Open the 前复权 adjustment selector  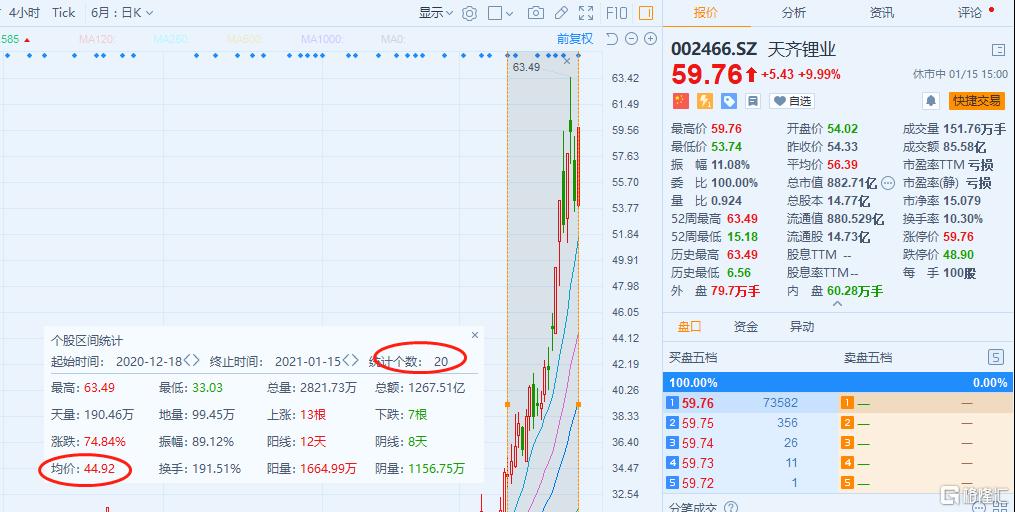[575, 39]
